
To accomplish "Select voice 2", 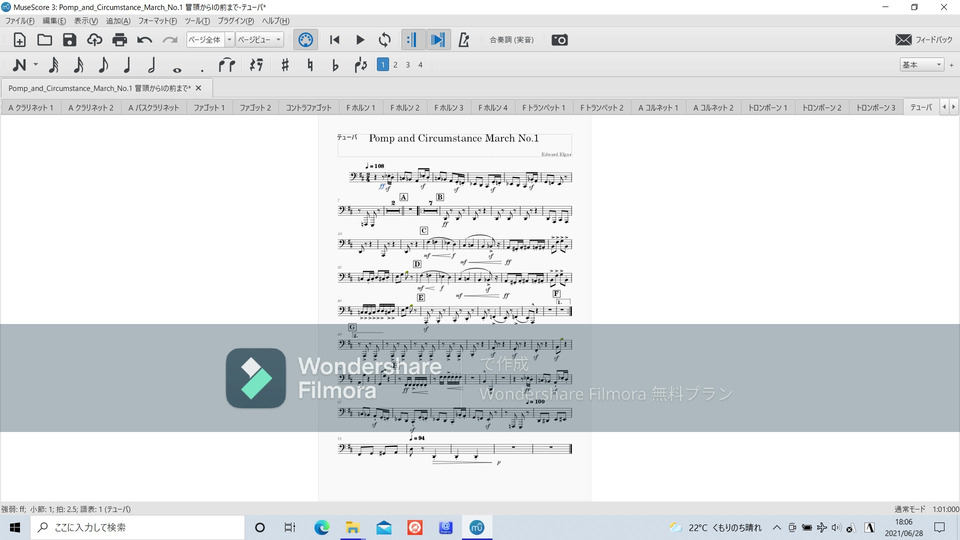I will click(396, 64).
